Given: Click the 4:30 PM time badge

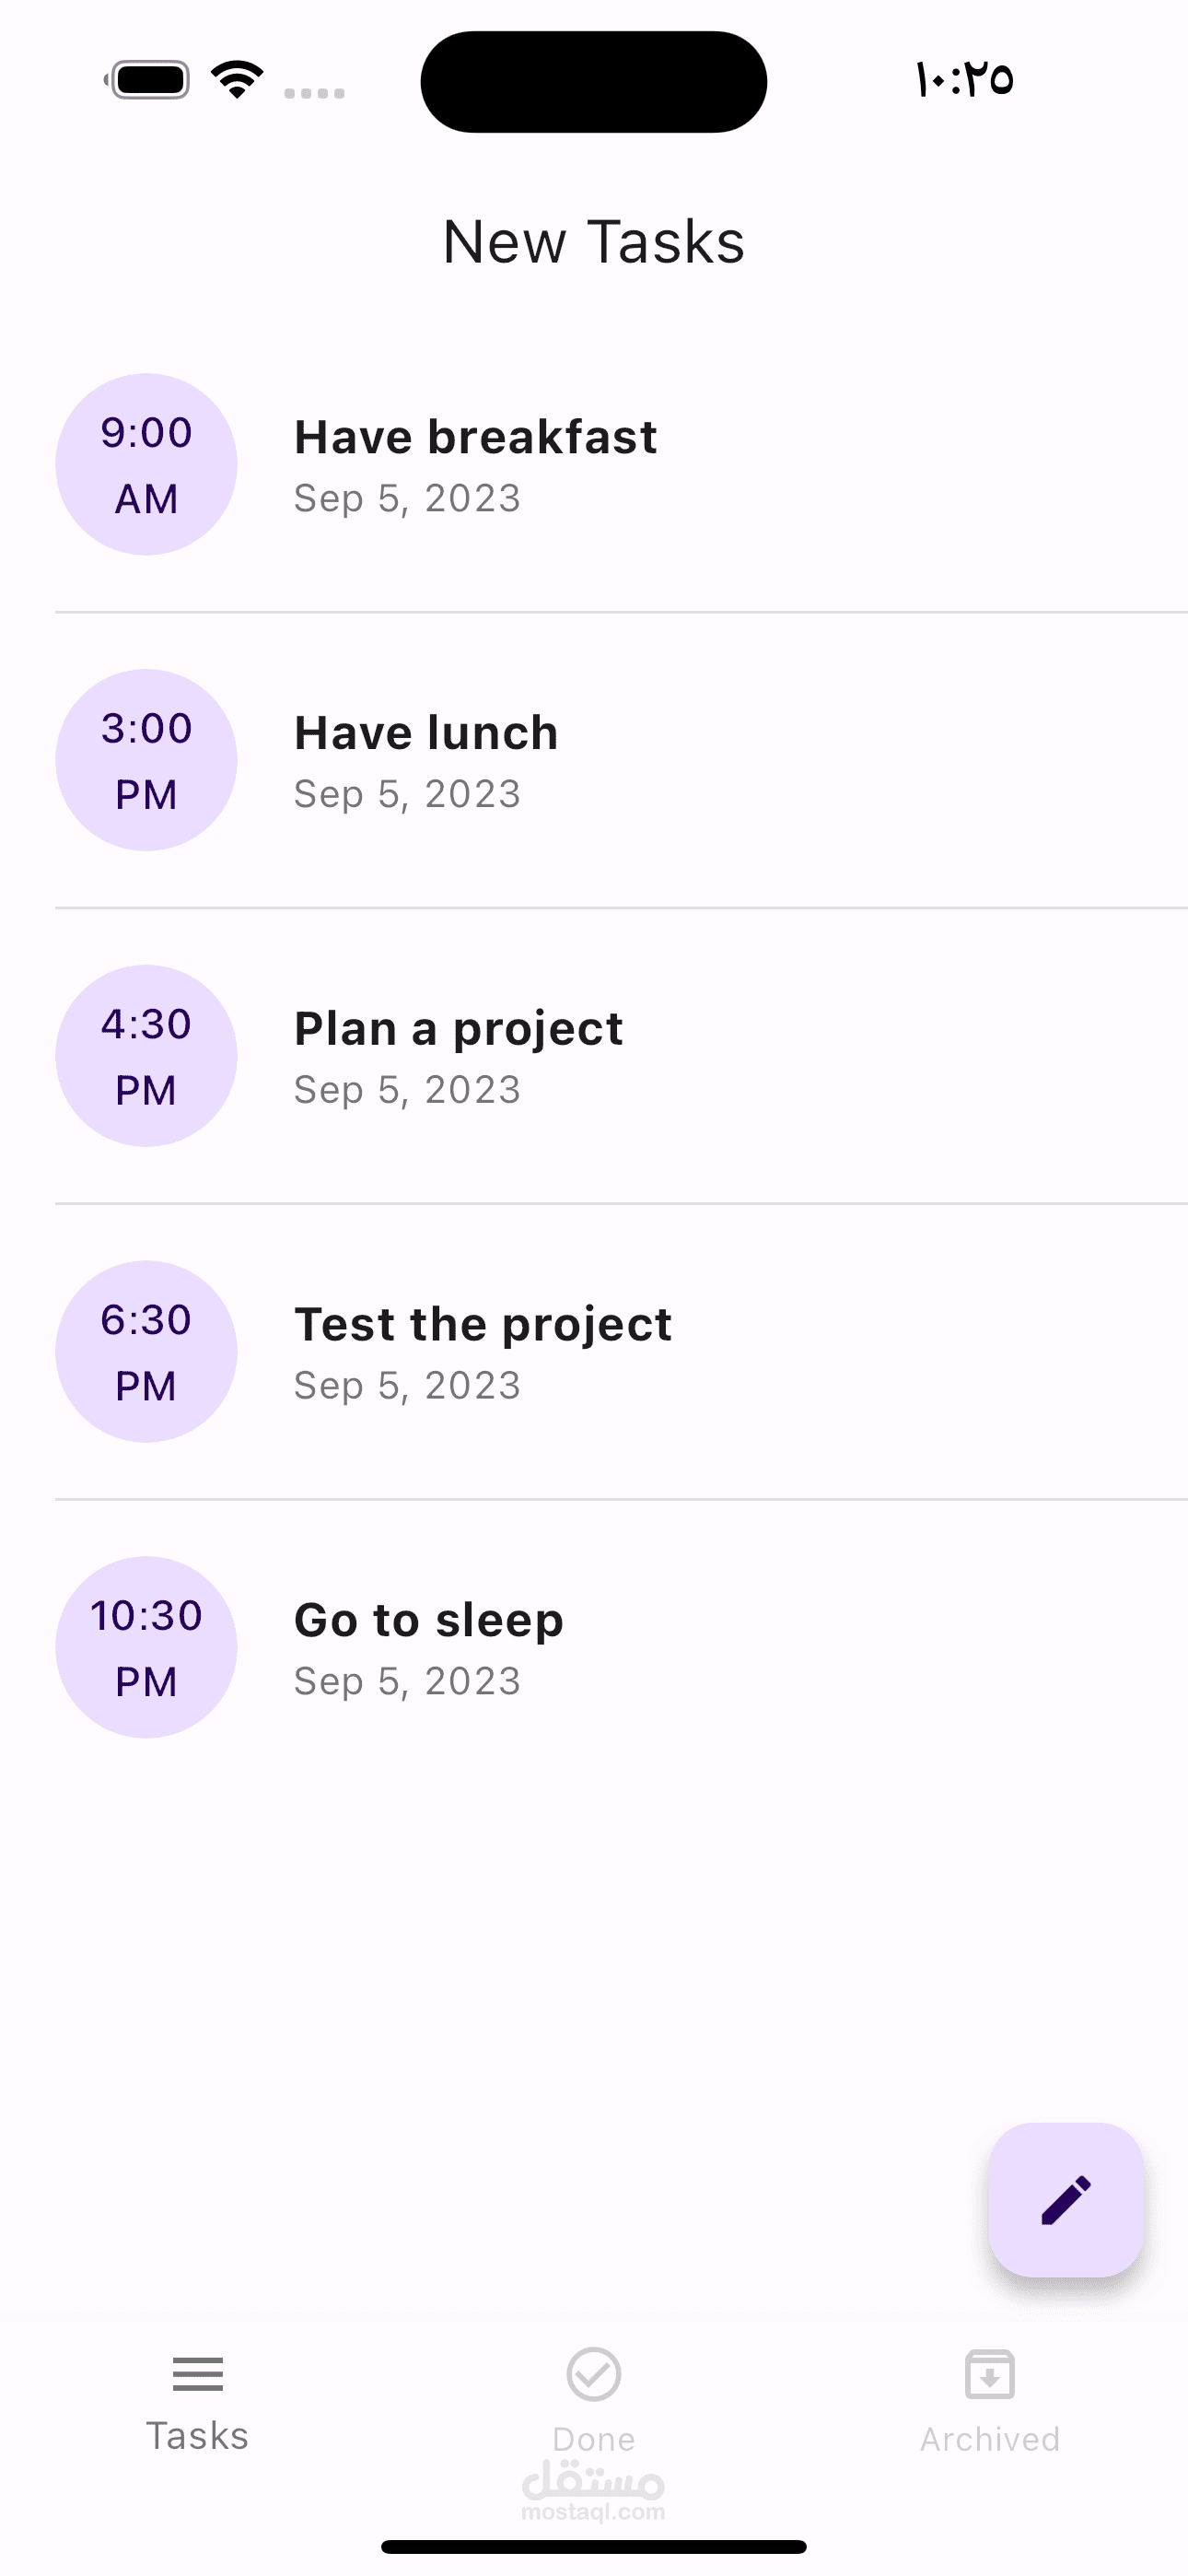Looking at the screenshot, I should click(146, 1056).
